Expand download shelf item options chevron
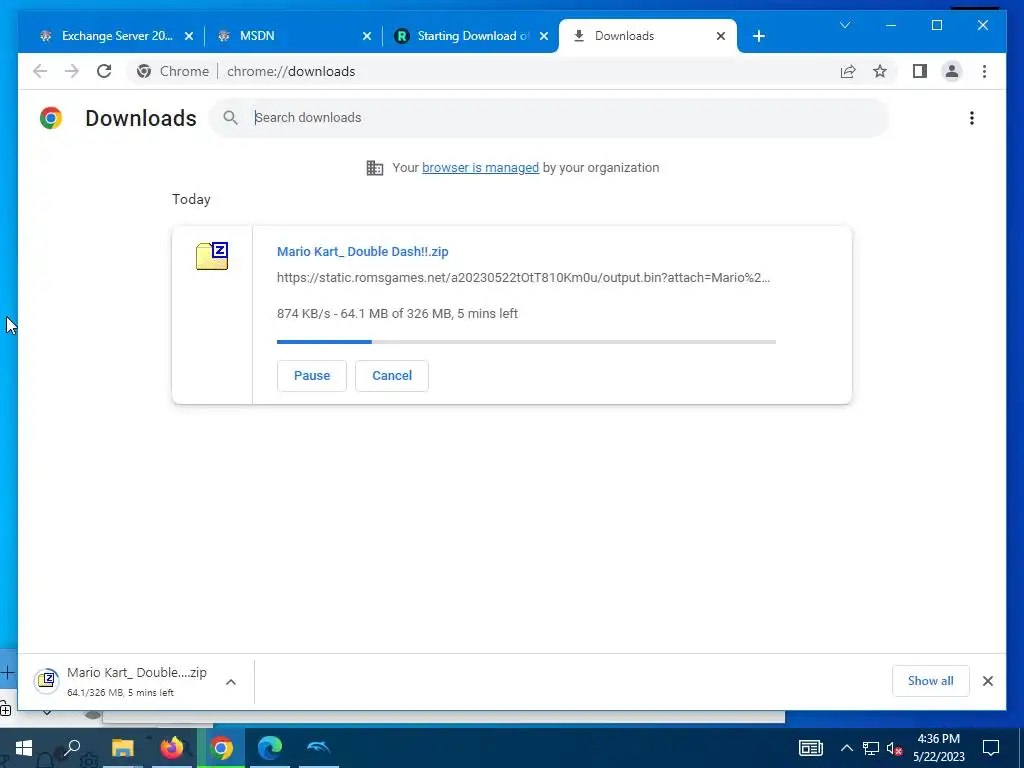This screenshot has height=768, width=1024. pyautogui.click(x=231, y=682)
